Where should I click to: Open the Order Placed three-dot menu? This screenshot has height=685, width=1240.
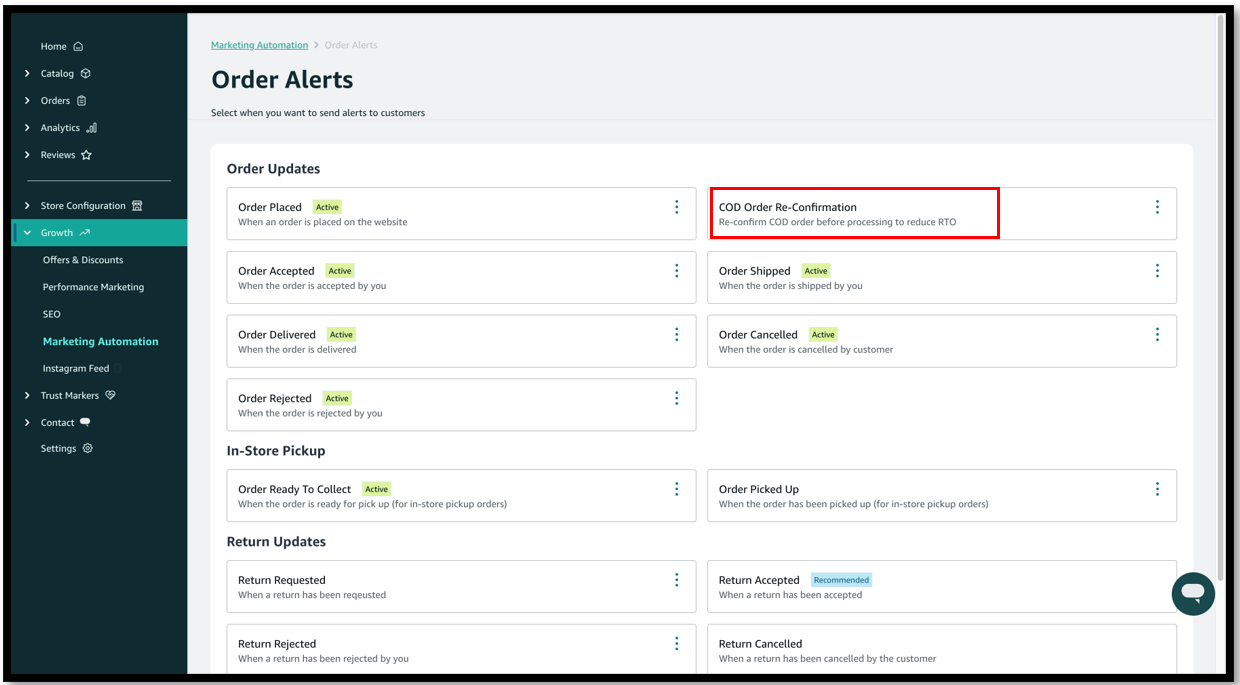coord(676,207)
